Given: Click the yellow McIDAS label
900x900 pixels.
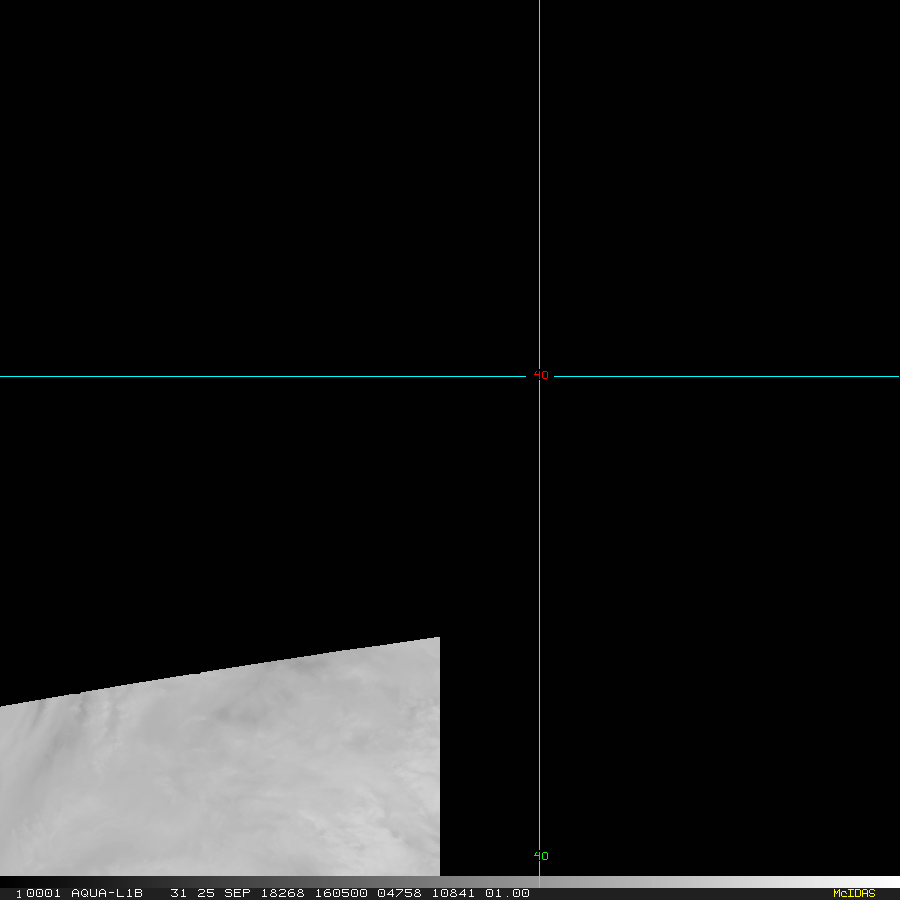Looking at the screenshot, I should 853,894.
